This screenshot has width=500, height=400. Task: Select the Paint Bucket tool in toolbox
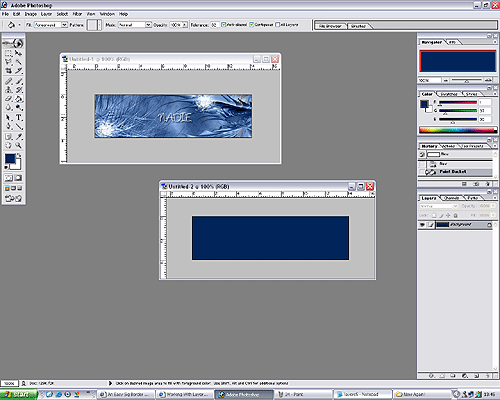[x=19, y=99]
